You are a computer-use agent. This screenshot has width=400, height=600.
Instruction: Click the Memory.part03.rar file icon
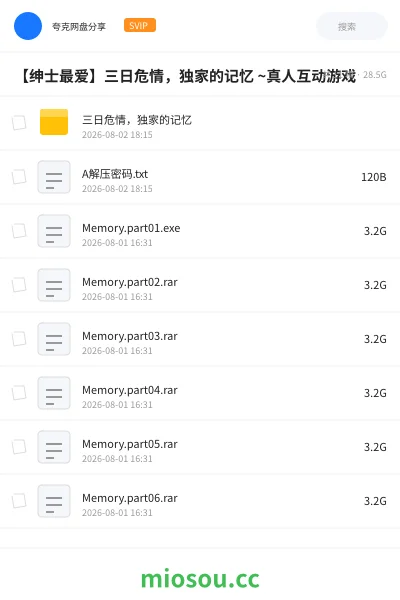point(54,339)
